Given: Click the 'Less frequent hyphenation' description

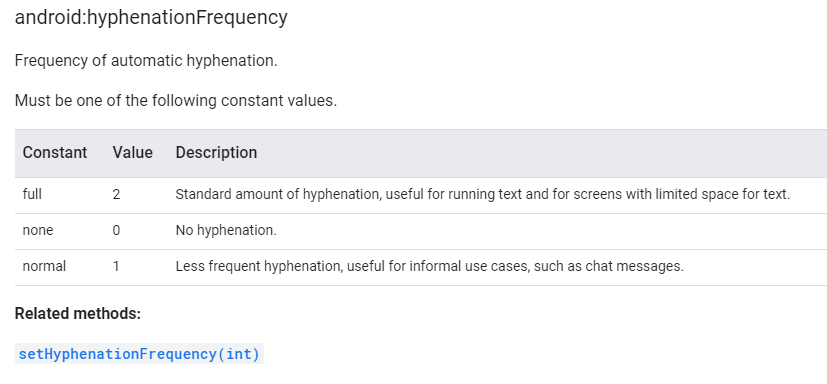Looking at the screenshot, I should tap(429, 266).
